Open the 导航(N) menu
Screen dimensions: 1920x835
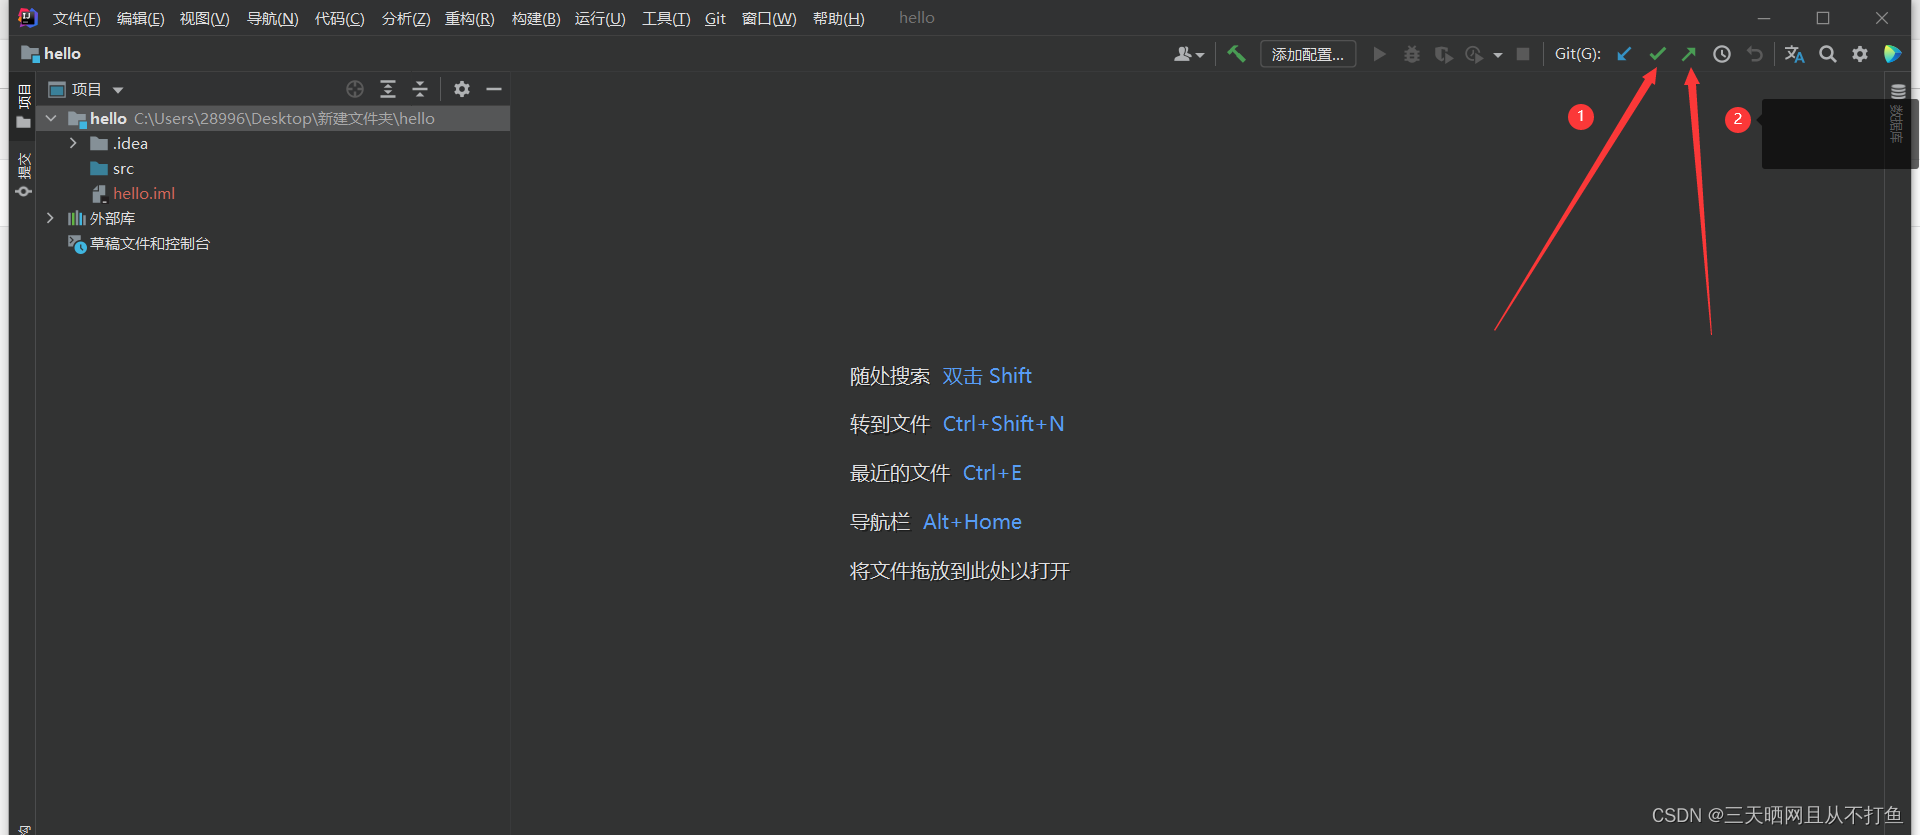pos(272,18)
